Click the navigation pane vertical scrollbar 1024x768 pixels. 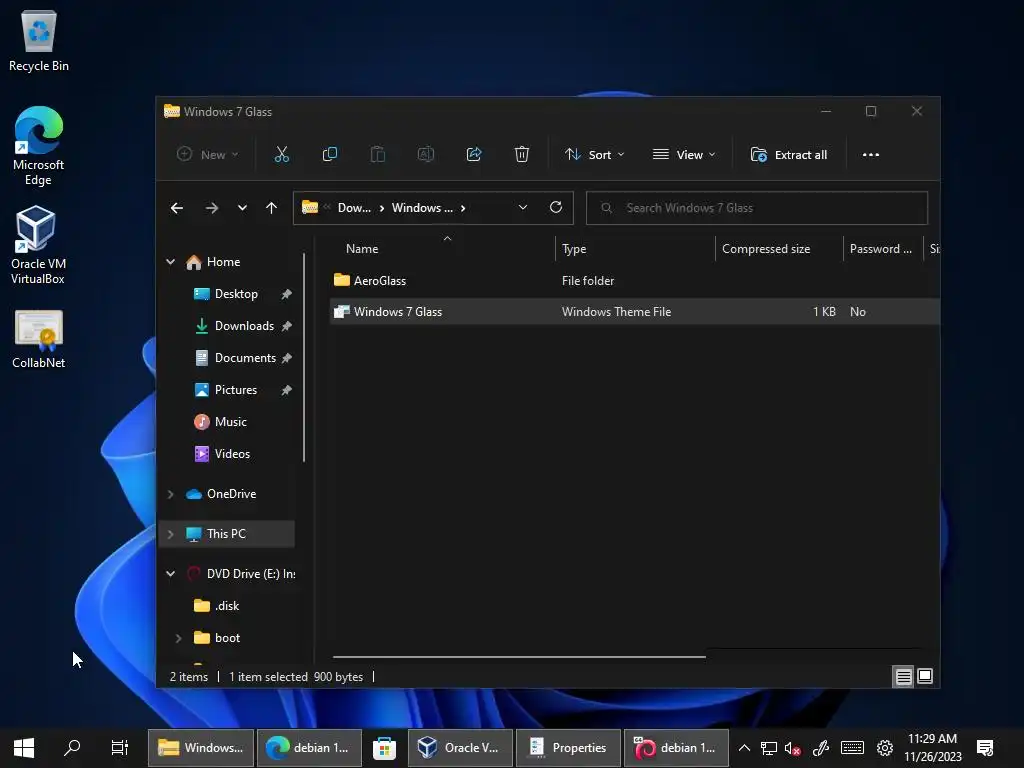pos(304,358)
